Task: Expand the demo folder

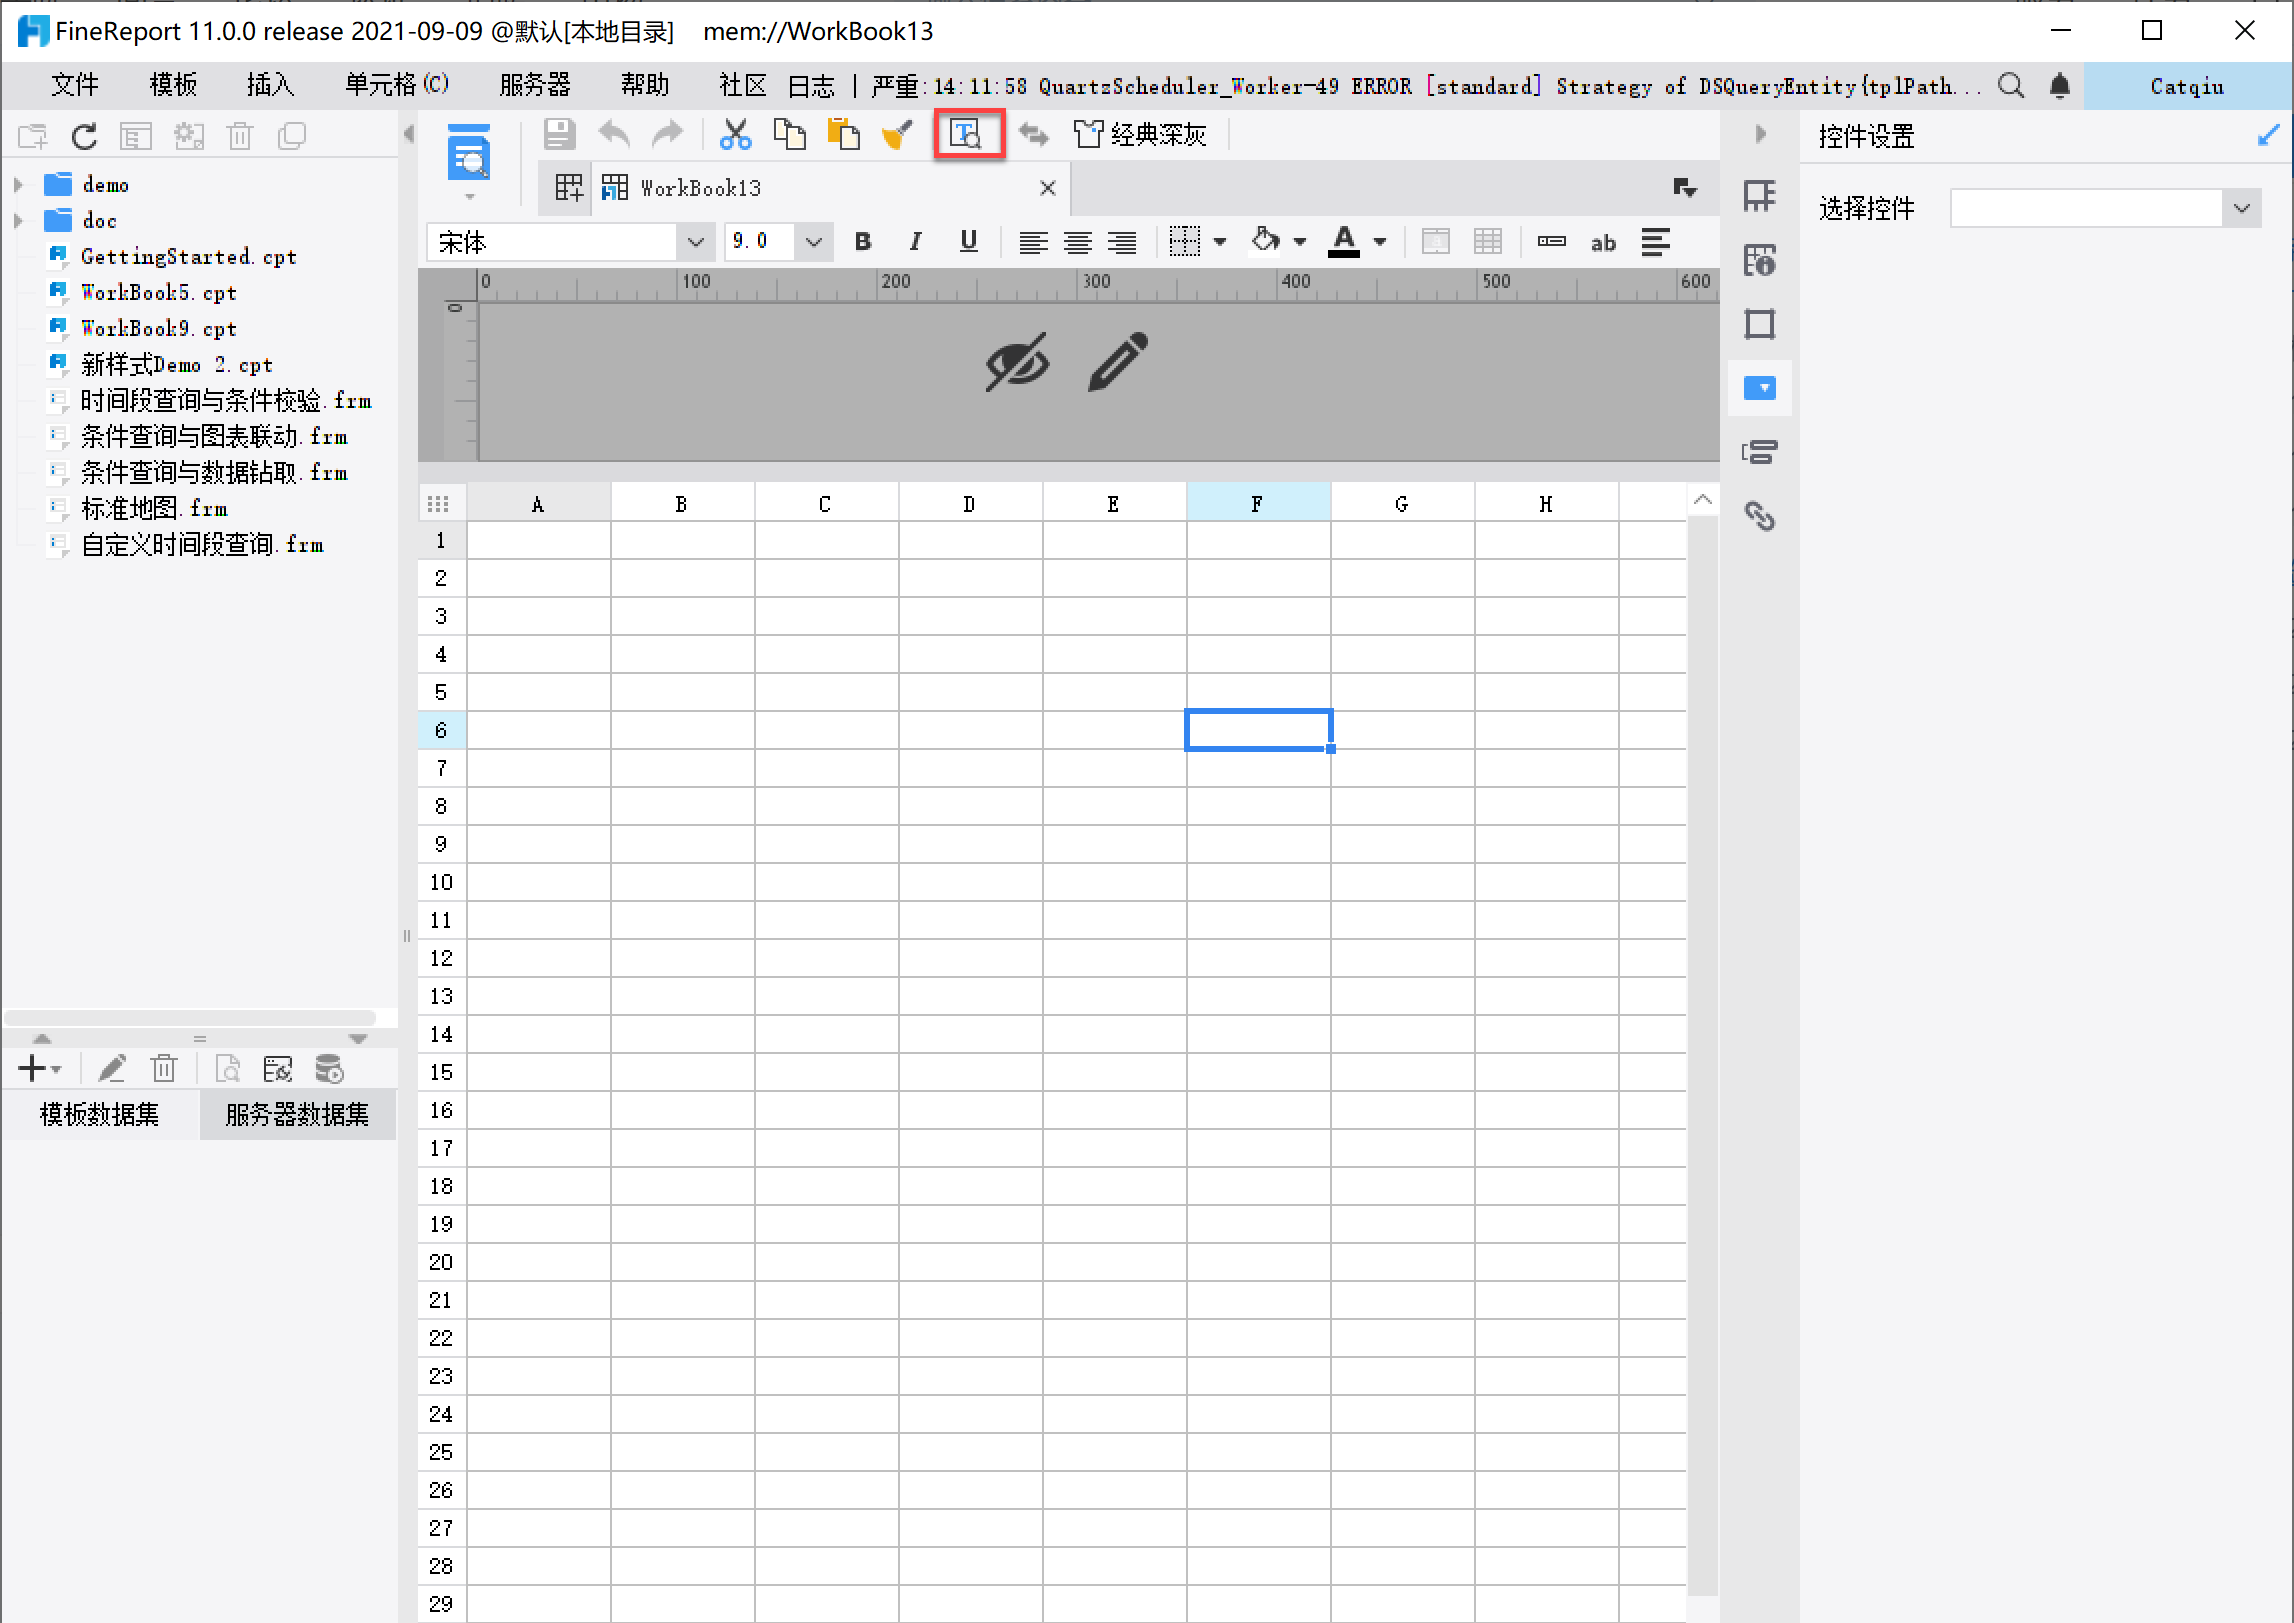Action: (18, 184)
